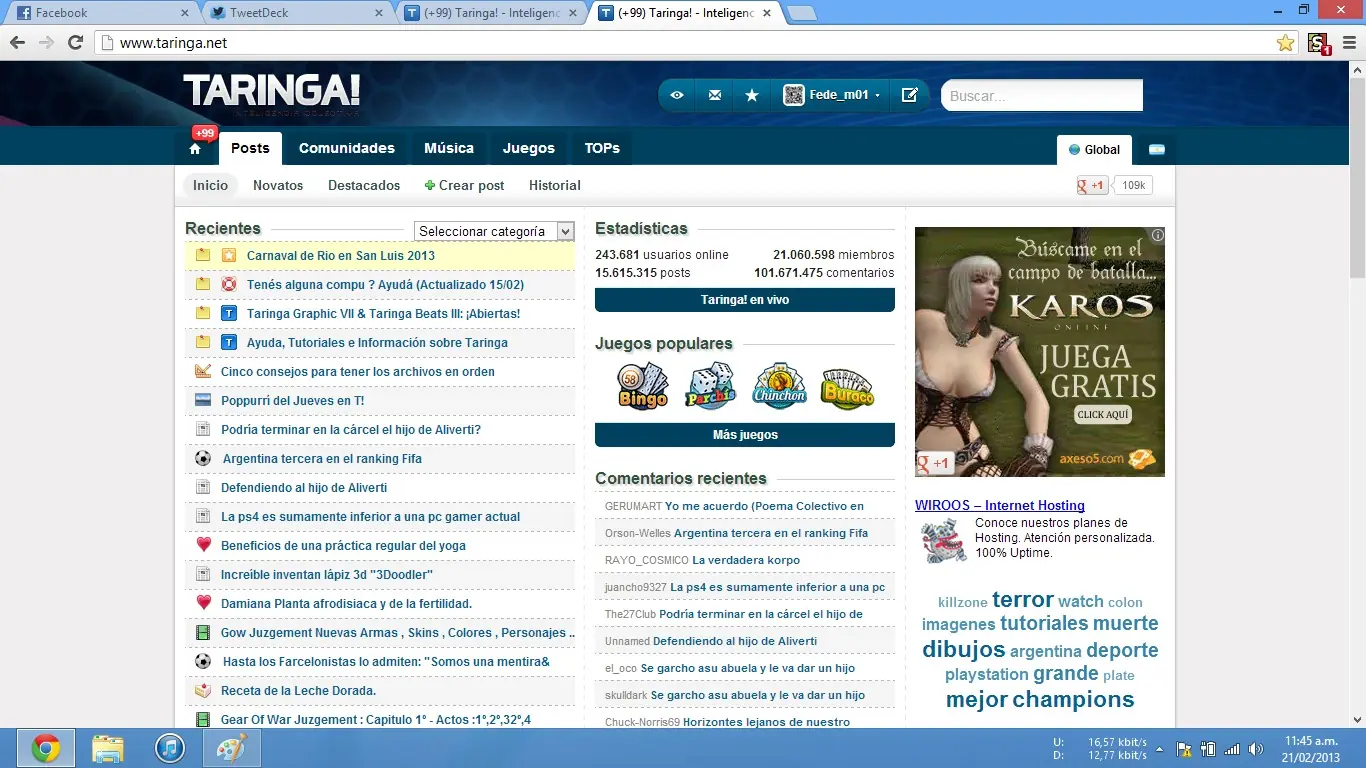The image size is (1366, 768).
Task: Click the home icon with +99 badge
Action: click(x=195, y=149)
